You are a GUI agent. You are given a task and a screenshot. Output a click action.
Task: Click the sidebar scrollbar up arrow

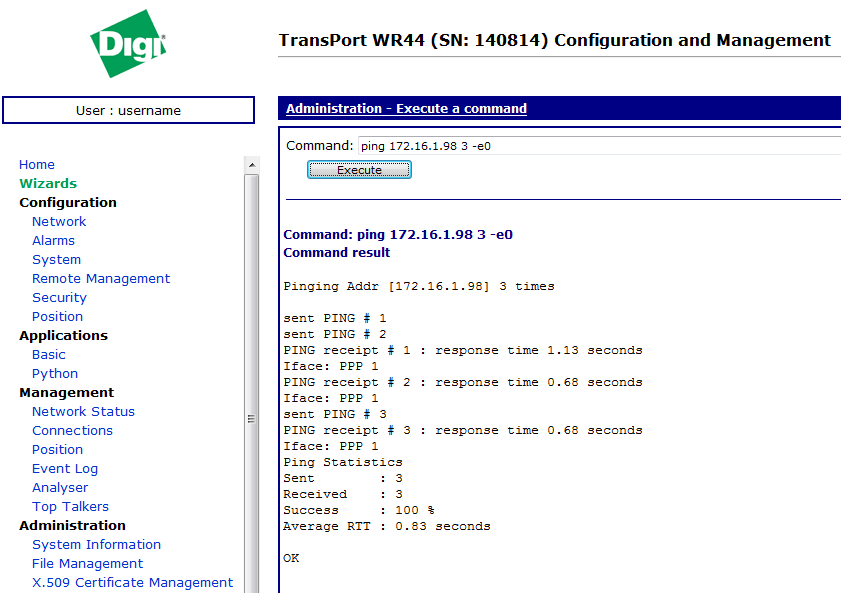(251, 165)
